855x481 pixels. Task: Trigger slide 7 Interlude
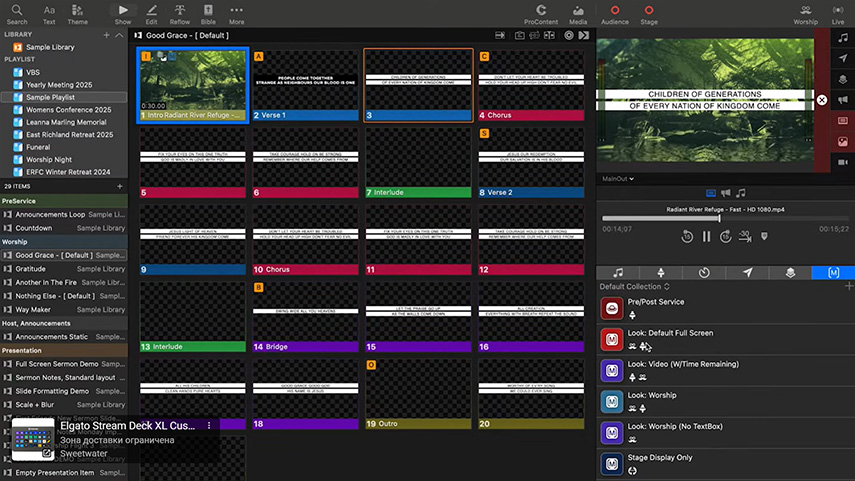(x=418, y=162)
